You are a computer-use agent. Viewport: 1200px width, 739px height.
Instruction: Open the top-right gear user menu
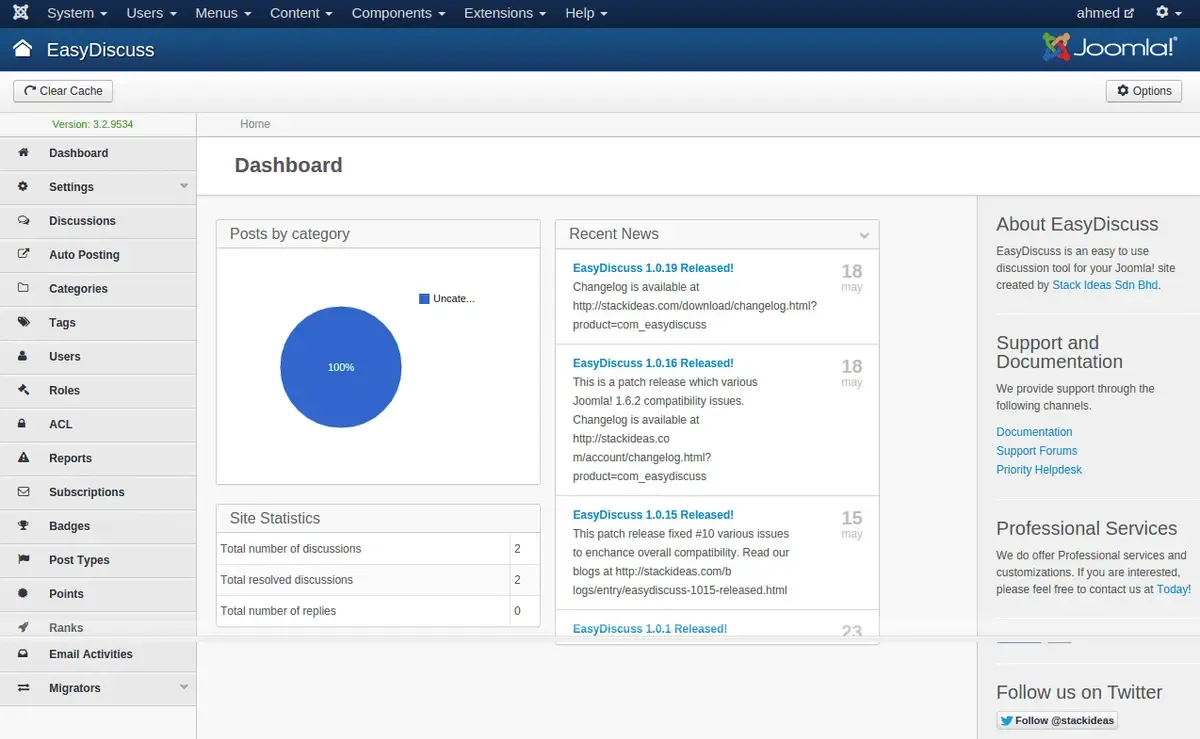point(1168,13)
